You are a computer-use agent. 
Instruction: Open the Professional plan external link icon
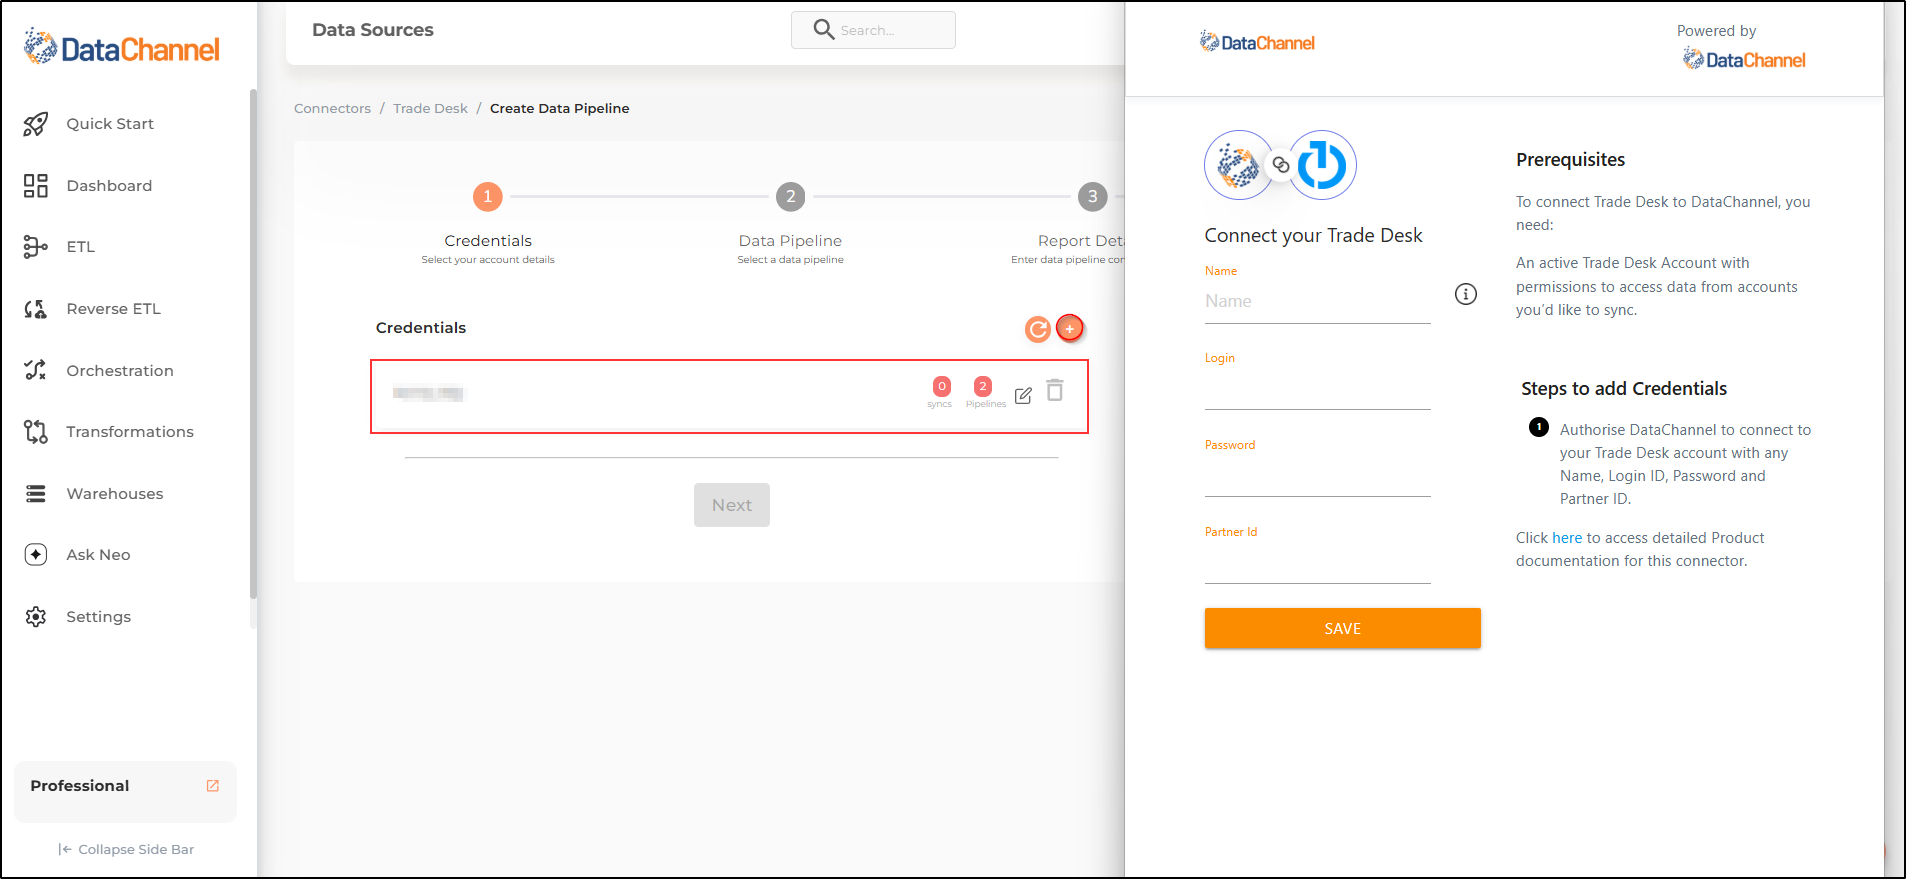213,786
